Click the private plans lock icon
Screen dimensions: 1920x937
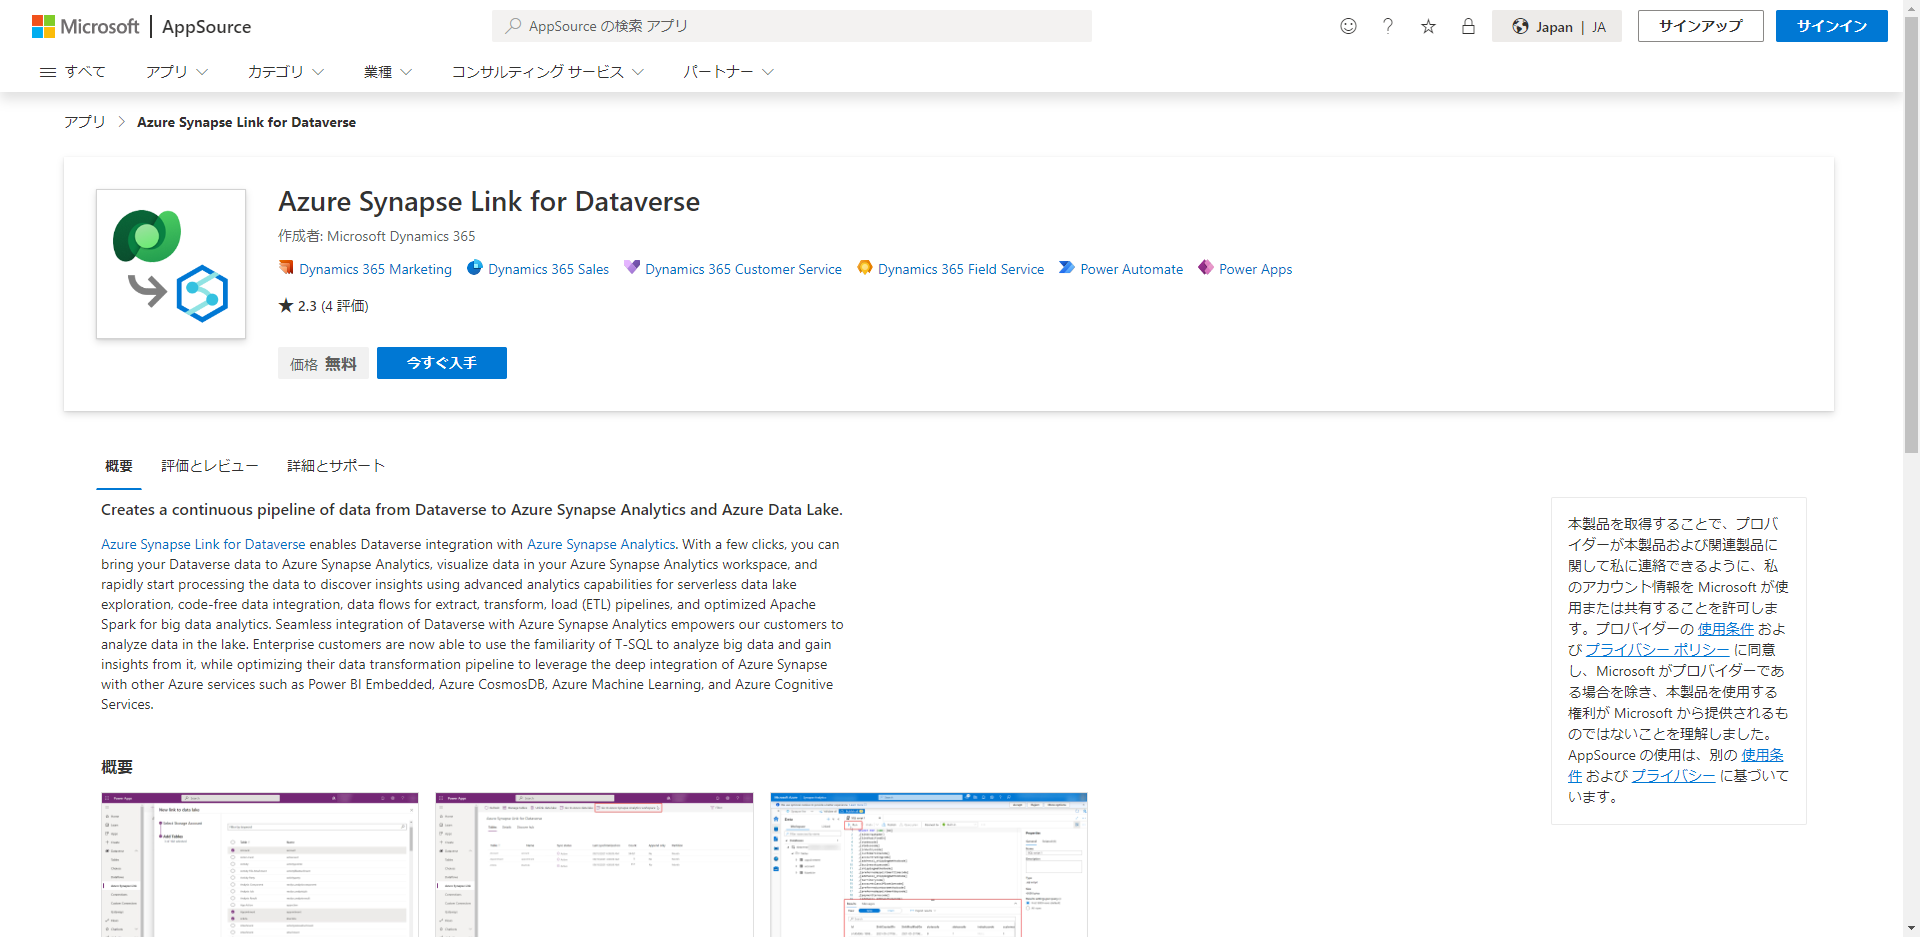1468,26
